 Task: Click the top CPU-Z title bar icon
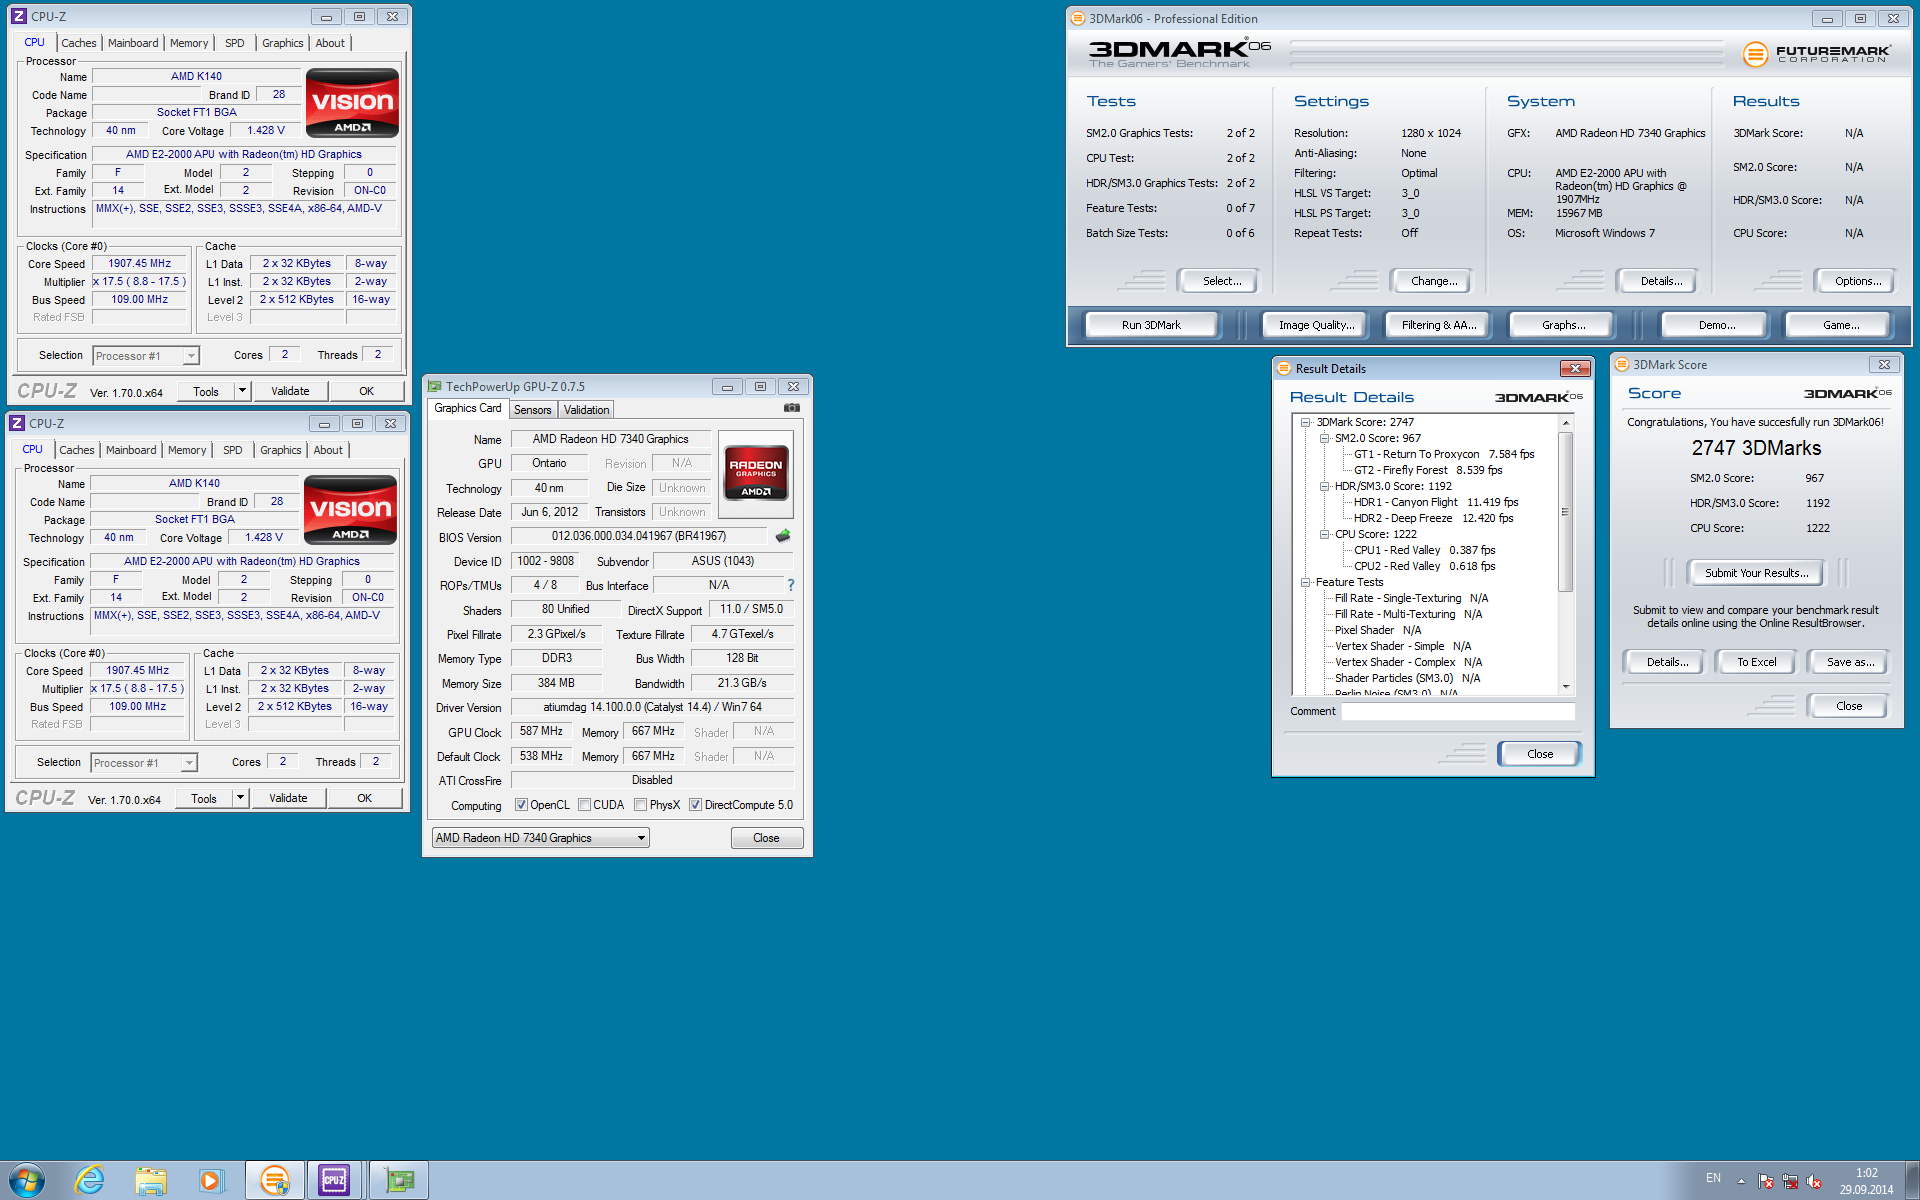(x=18, y=17)
